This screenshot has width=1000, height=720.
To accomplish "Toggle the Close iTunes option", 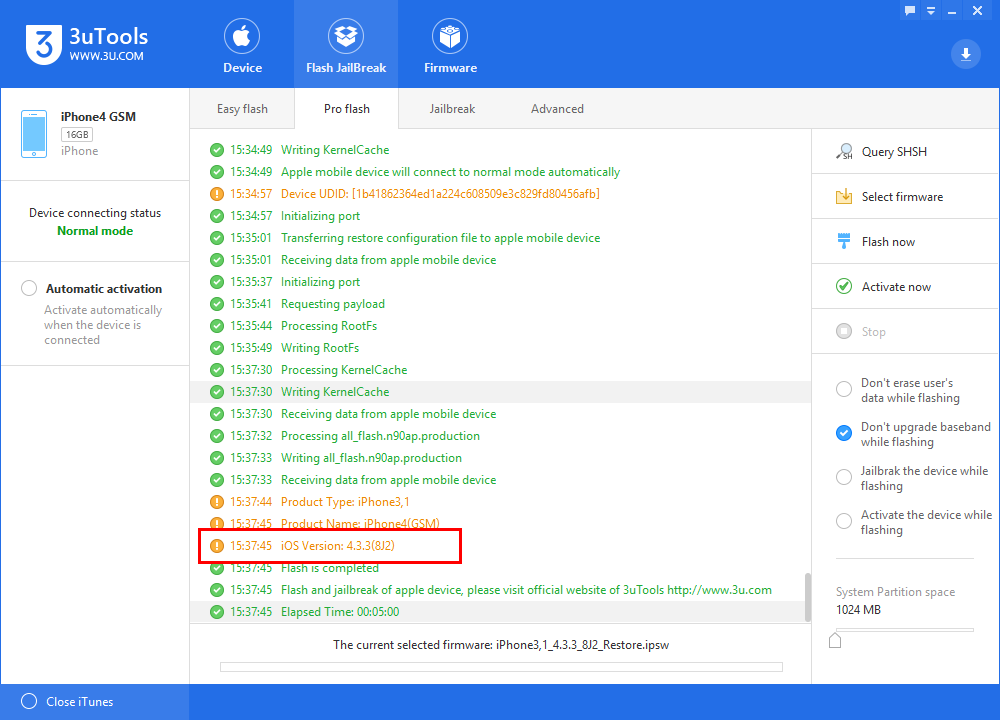I will [29, 702].
